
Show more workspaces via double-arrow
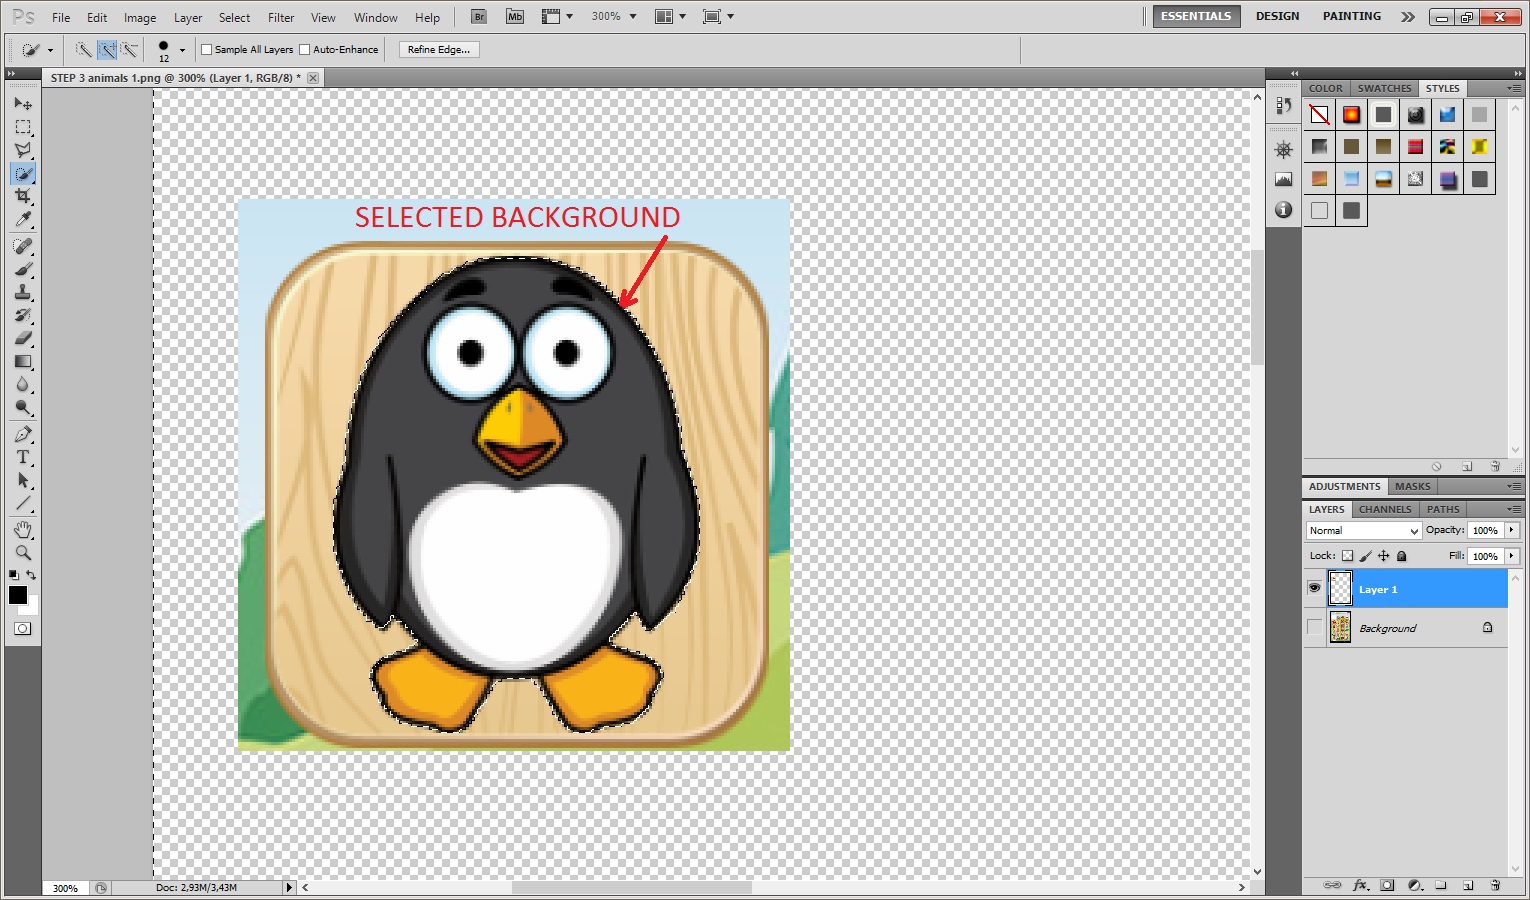click(1408, 17)
